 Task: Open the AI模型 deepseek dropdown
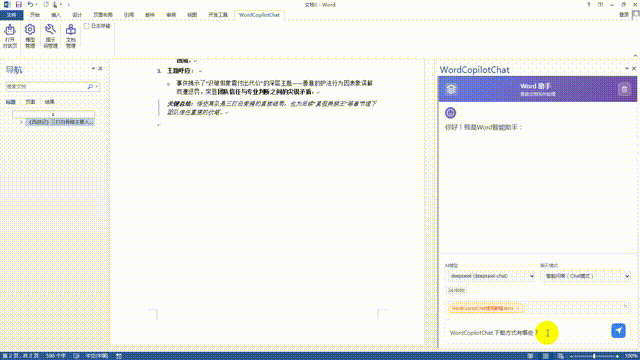(490, 276)
